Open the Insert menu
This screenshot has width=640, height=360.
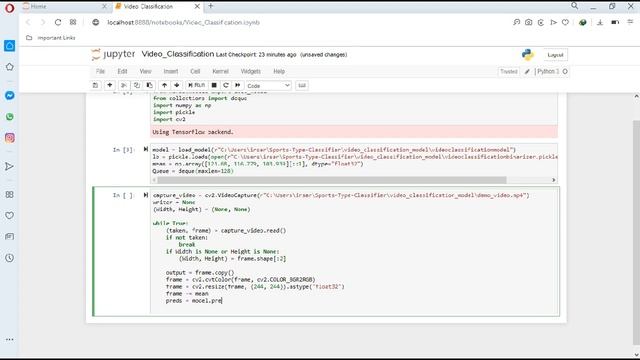point(171,71)
